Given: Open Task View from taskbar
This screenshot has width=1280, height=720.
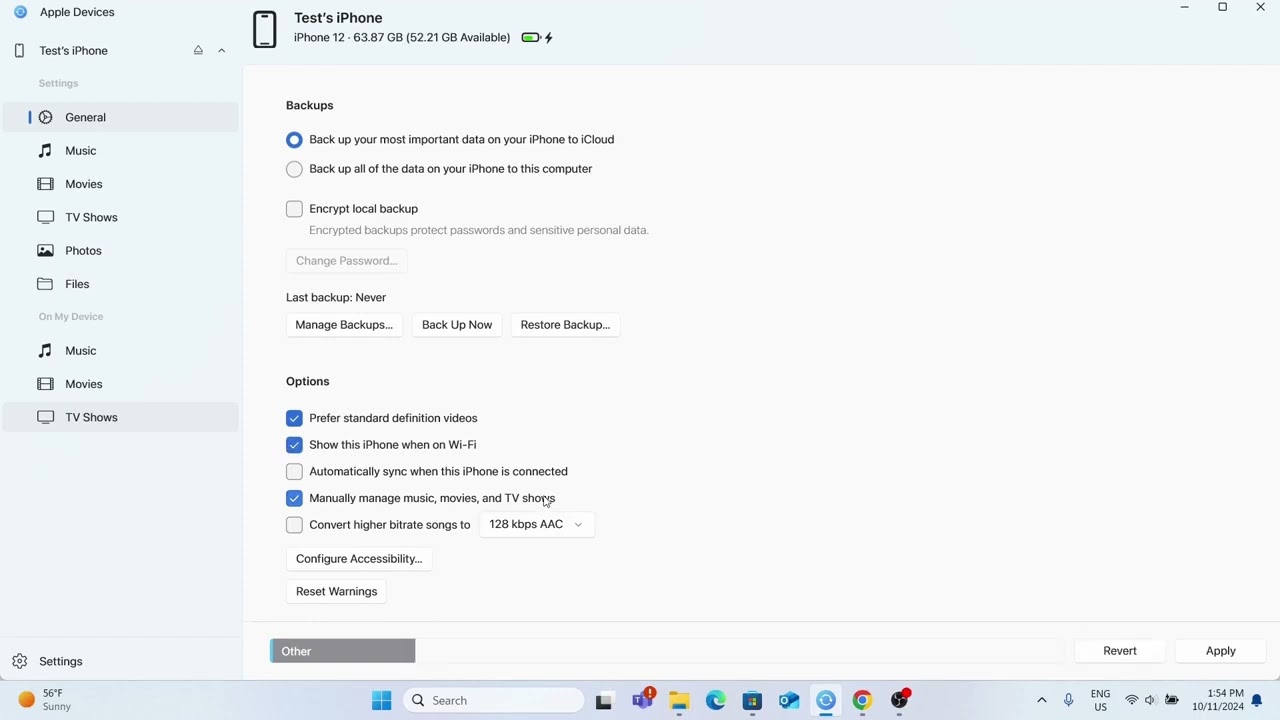Looking at the screenshot, I should click(604, 701).
